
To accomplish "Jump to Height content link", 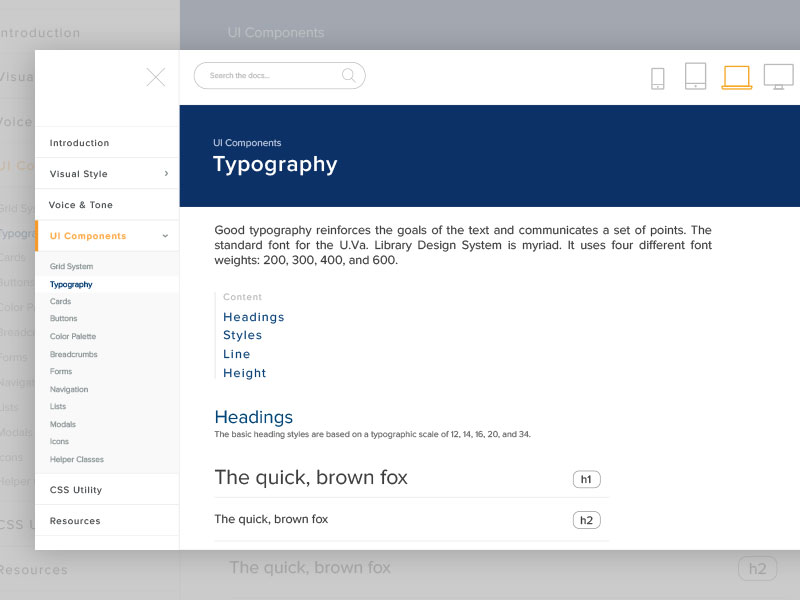I will coord(244,373).
